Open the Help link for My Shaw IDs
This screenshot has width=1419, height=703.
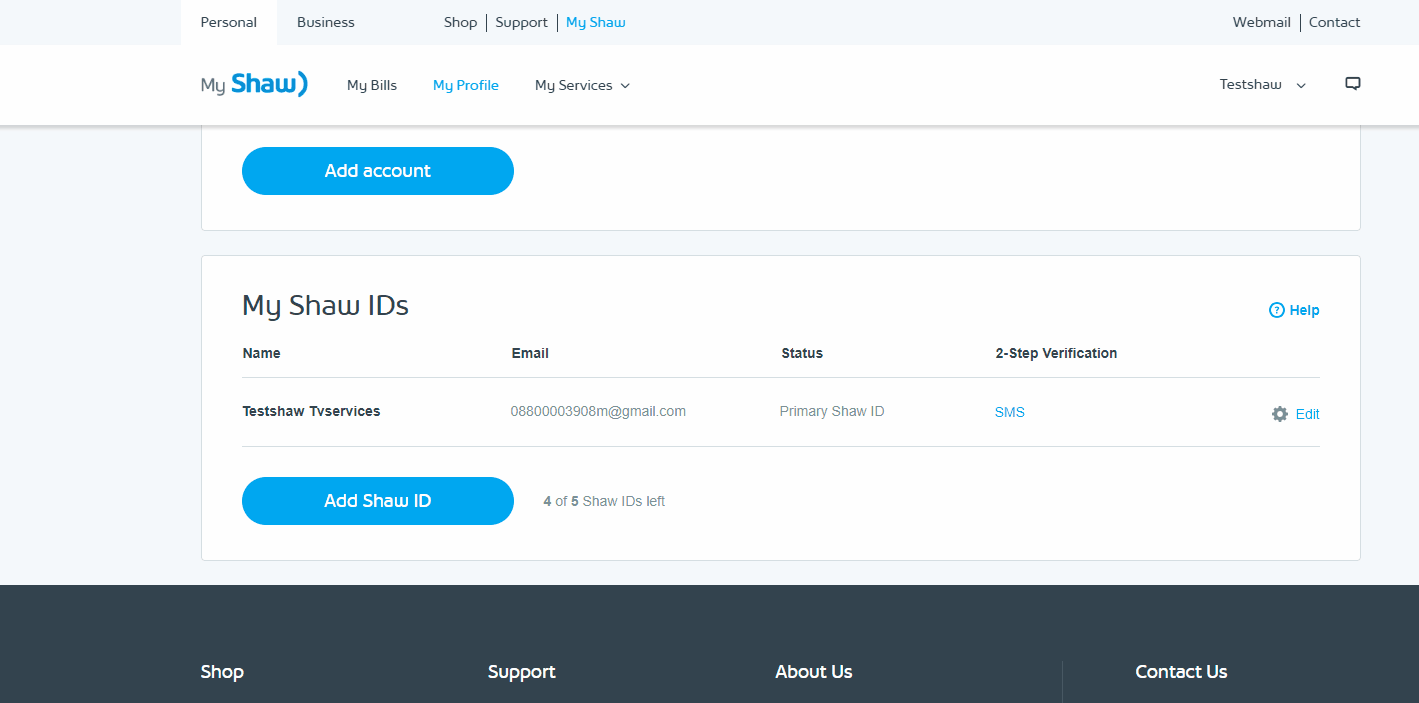(1294, 310)
